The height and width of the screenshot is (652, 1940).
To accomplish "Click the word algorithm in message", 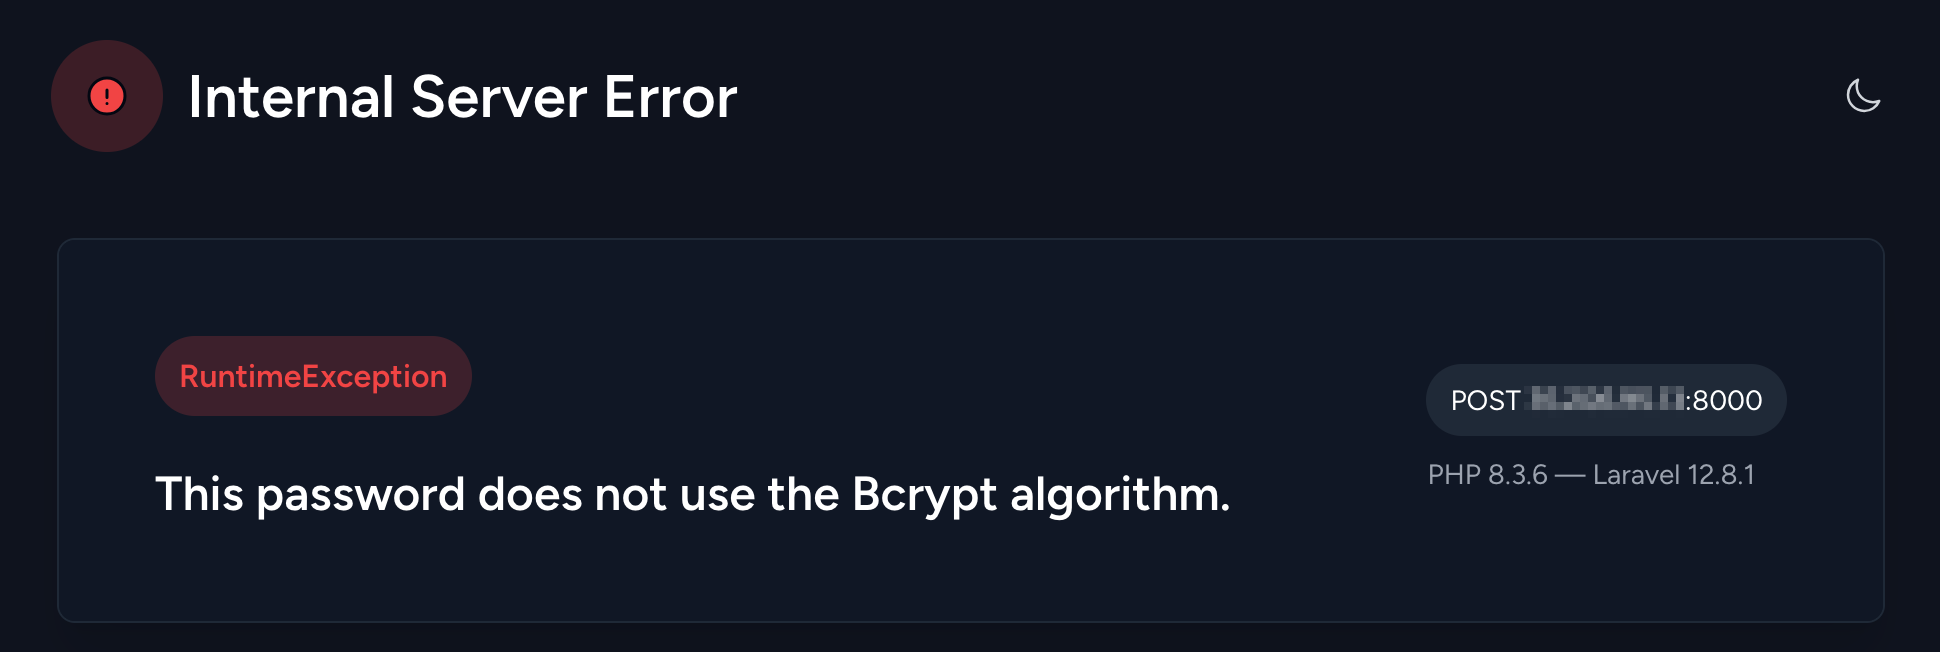I will pyautogui.click(x=1120, y=494).
